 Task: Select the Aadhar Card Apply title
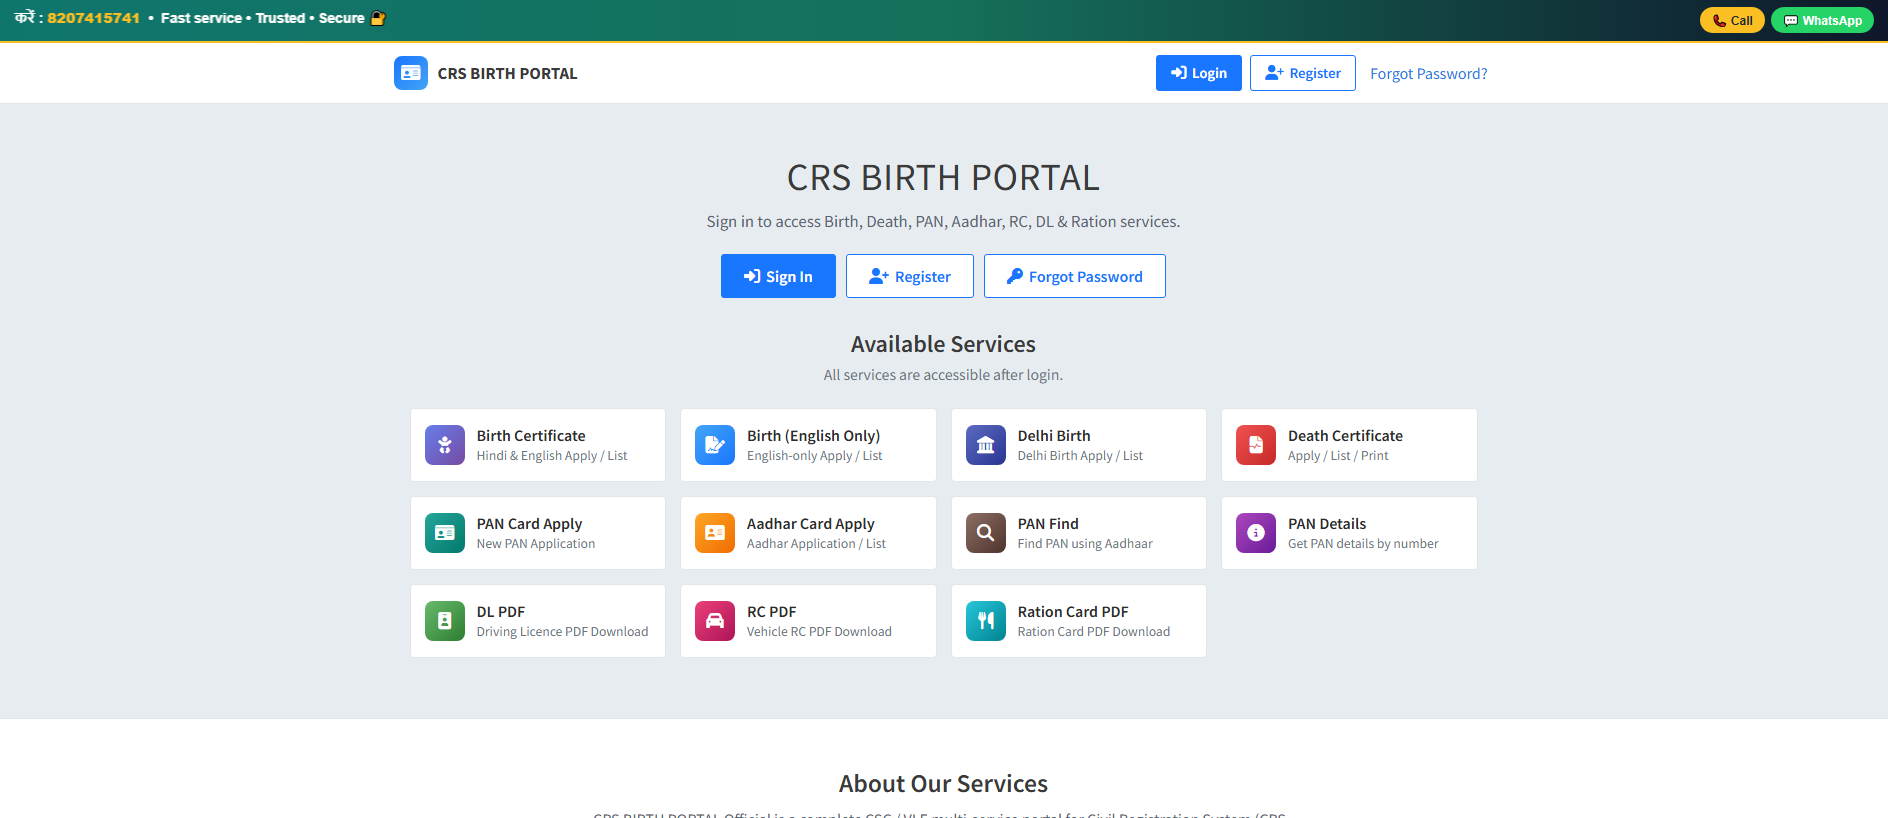pos(810,524)
